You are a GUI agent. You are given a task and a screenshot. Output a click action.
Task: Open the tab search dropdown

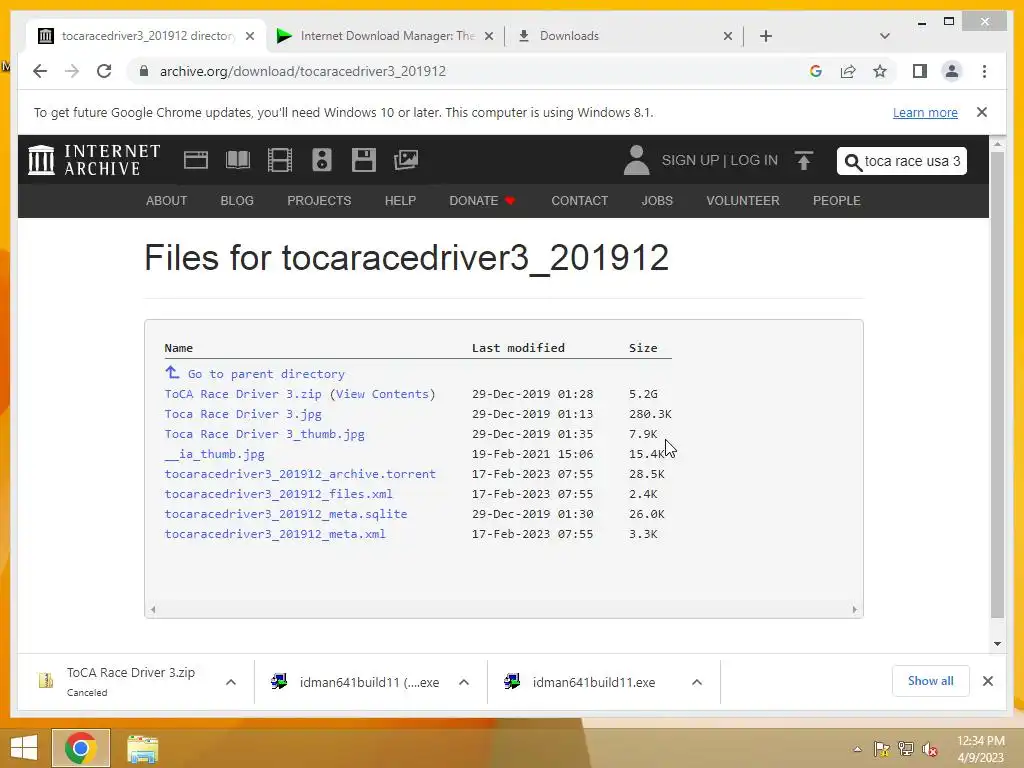click(885, 36)
